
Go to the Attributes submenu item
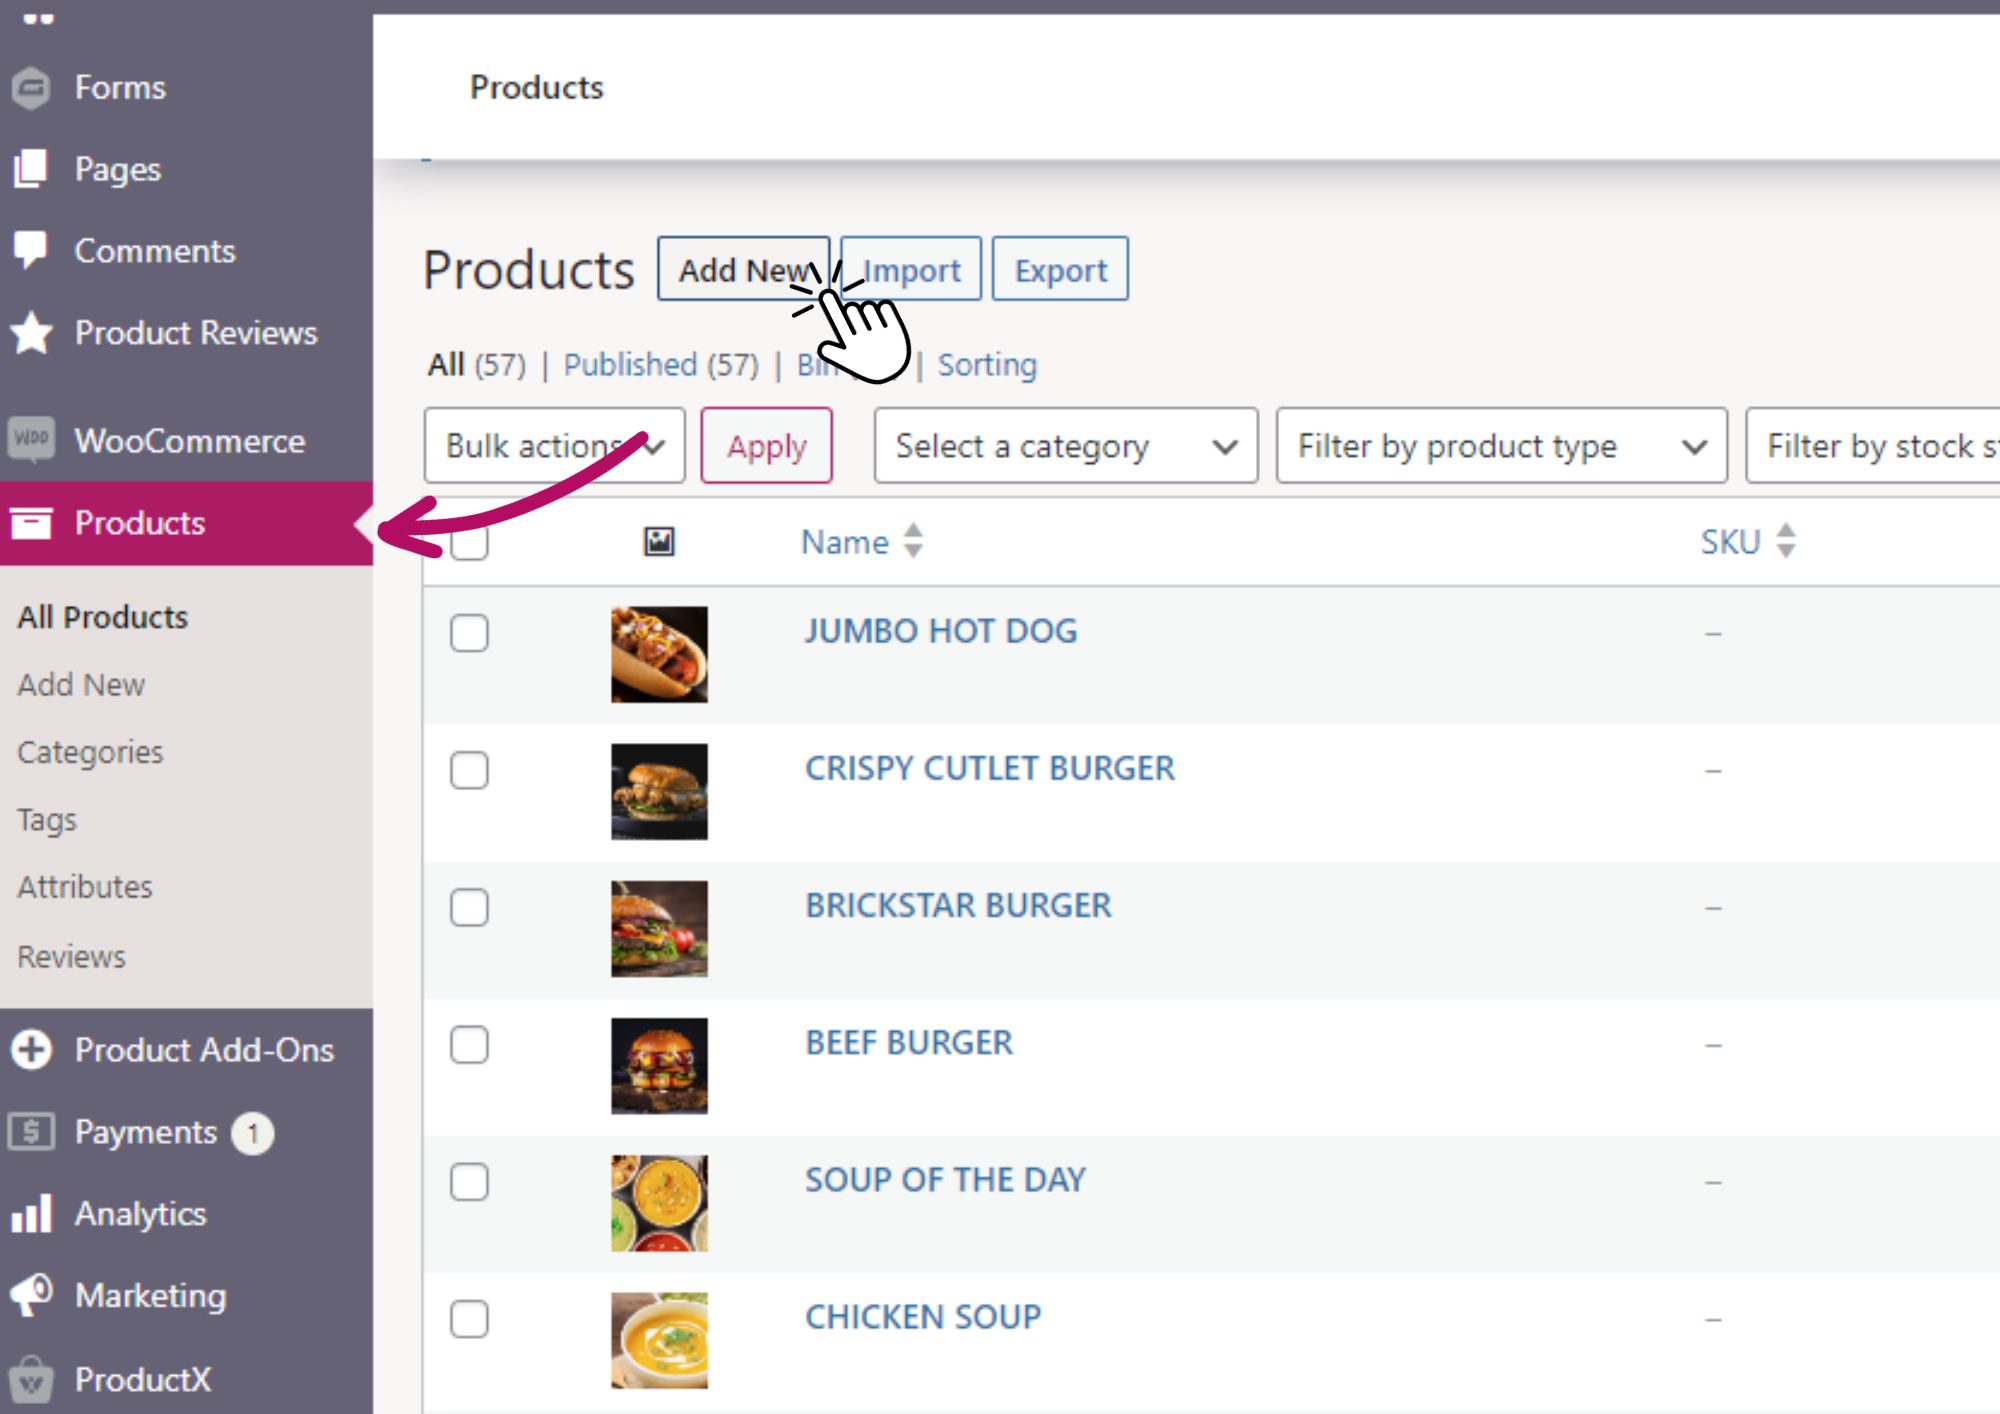point(85,887)
